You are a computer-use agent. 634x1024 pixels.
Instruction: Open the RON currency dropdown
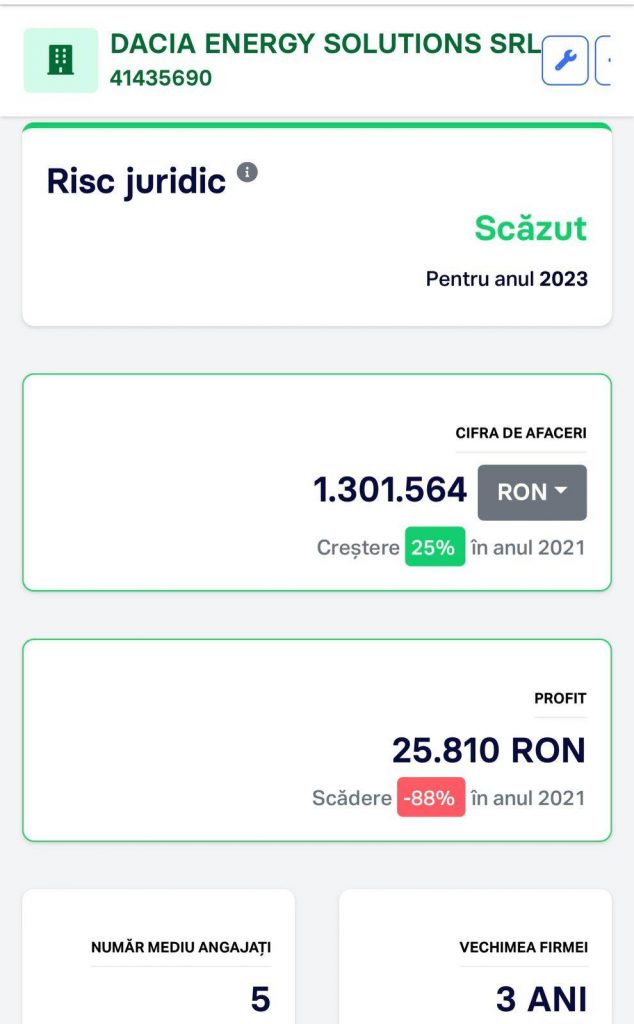(x=532, y=492)
